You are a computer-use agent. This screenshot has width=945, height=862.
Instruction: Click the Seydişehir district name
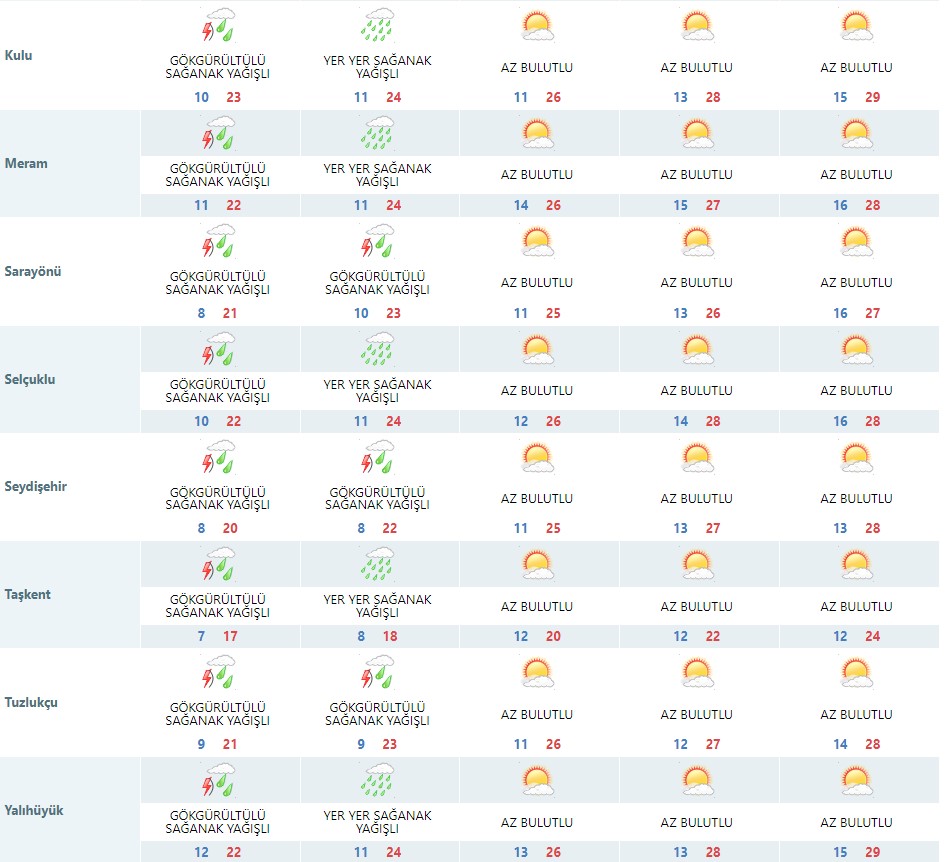click(x=36, y=487)
